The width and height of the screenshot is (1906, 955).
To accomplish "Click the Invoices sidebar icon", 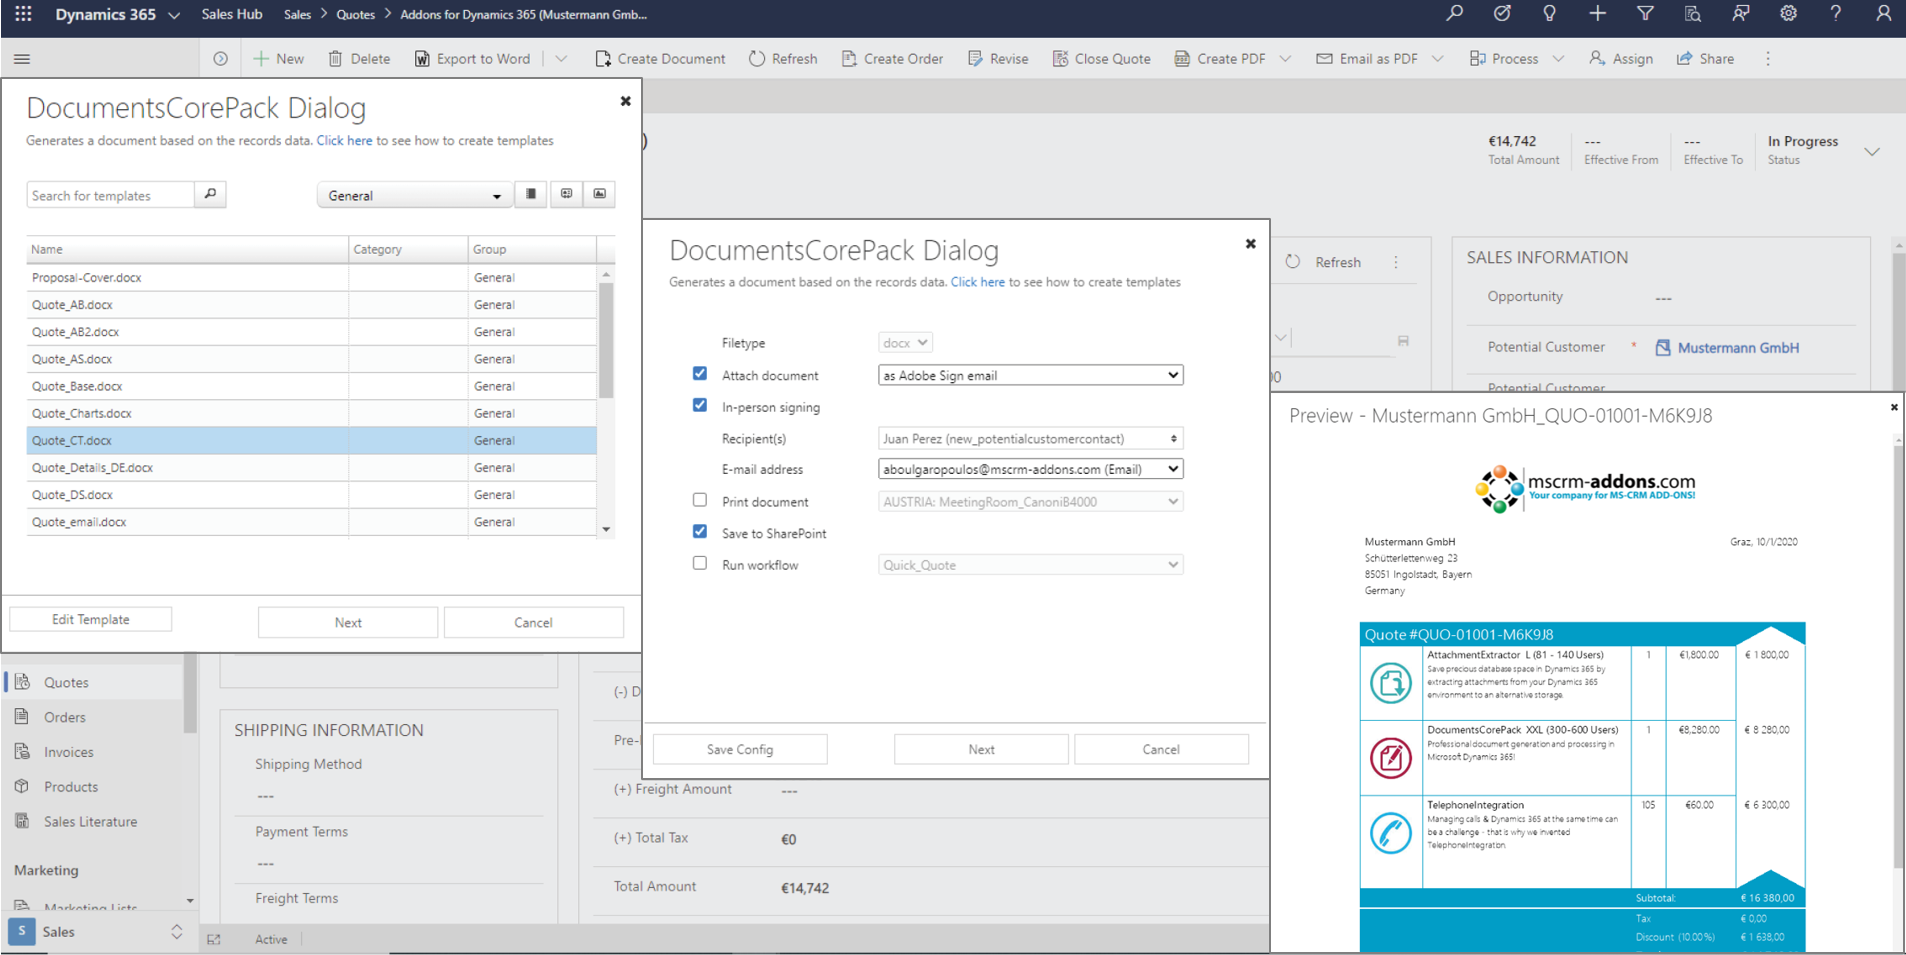I will (22, 752).
